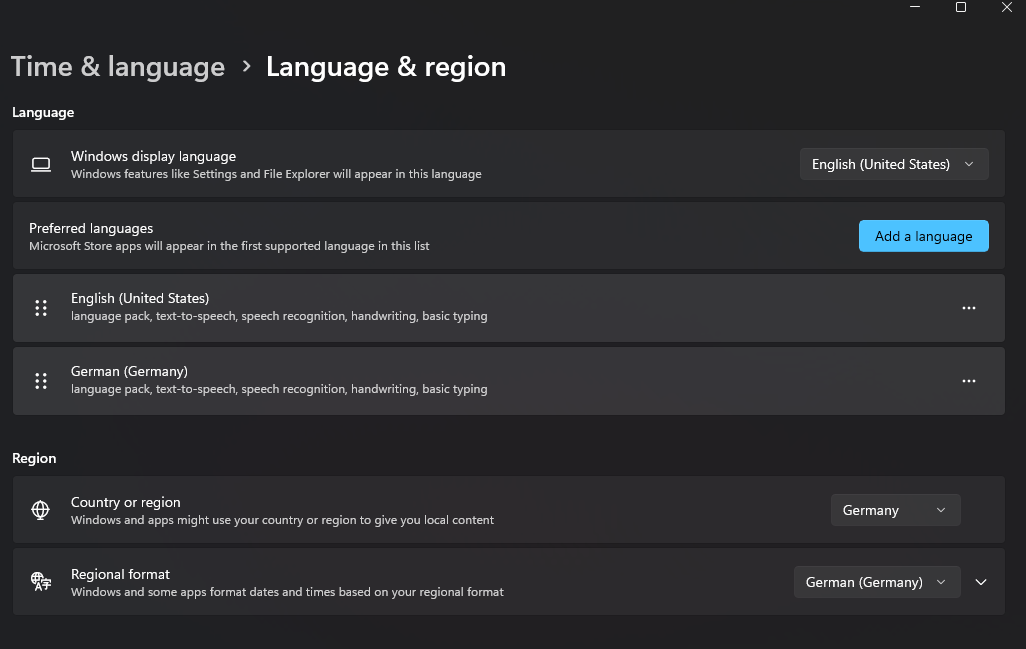Open more options for German (Germany)

click(968, 381)
